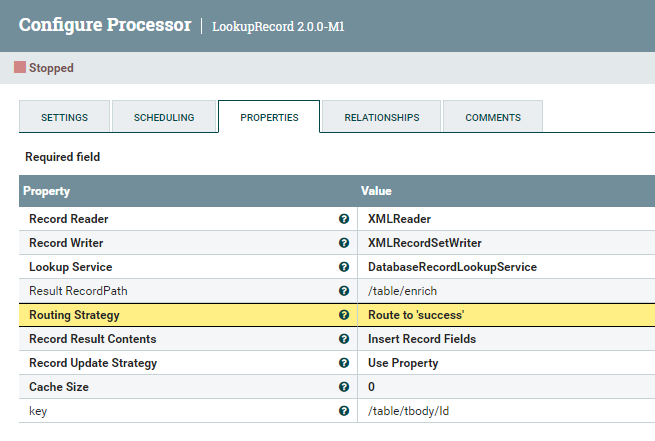The image size is (655, 441).
Task: Open the Comments tab
Action: 492,117
